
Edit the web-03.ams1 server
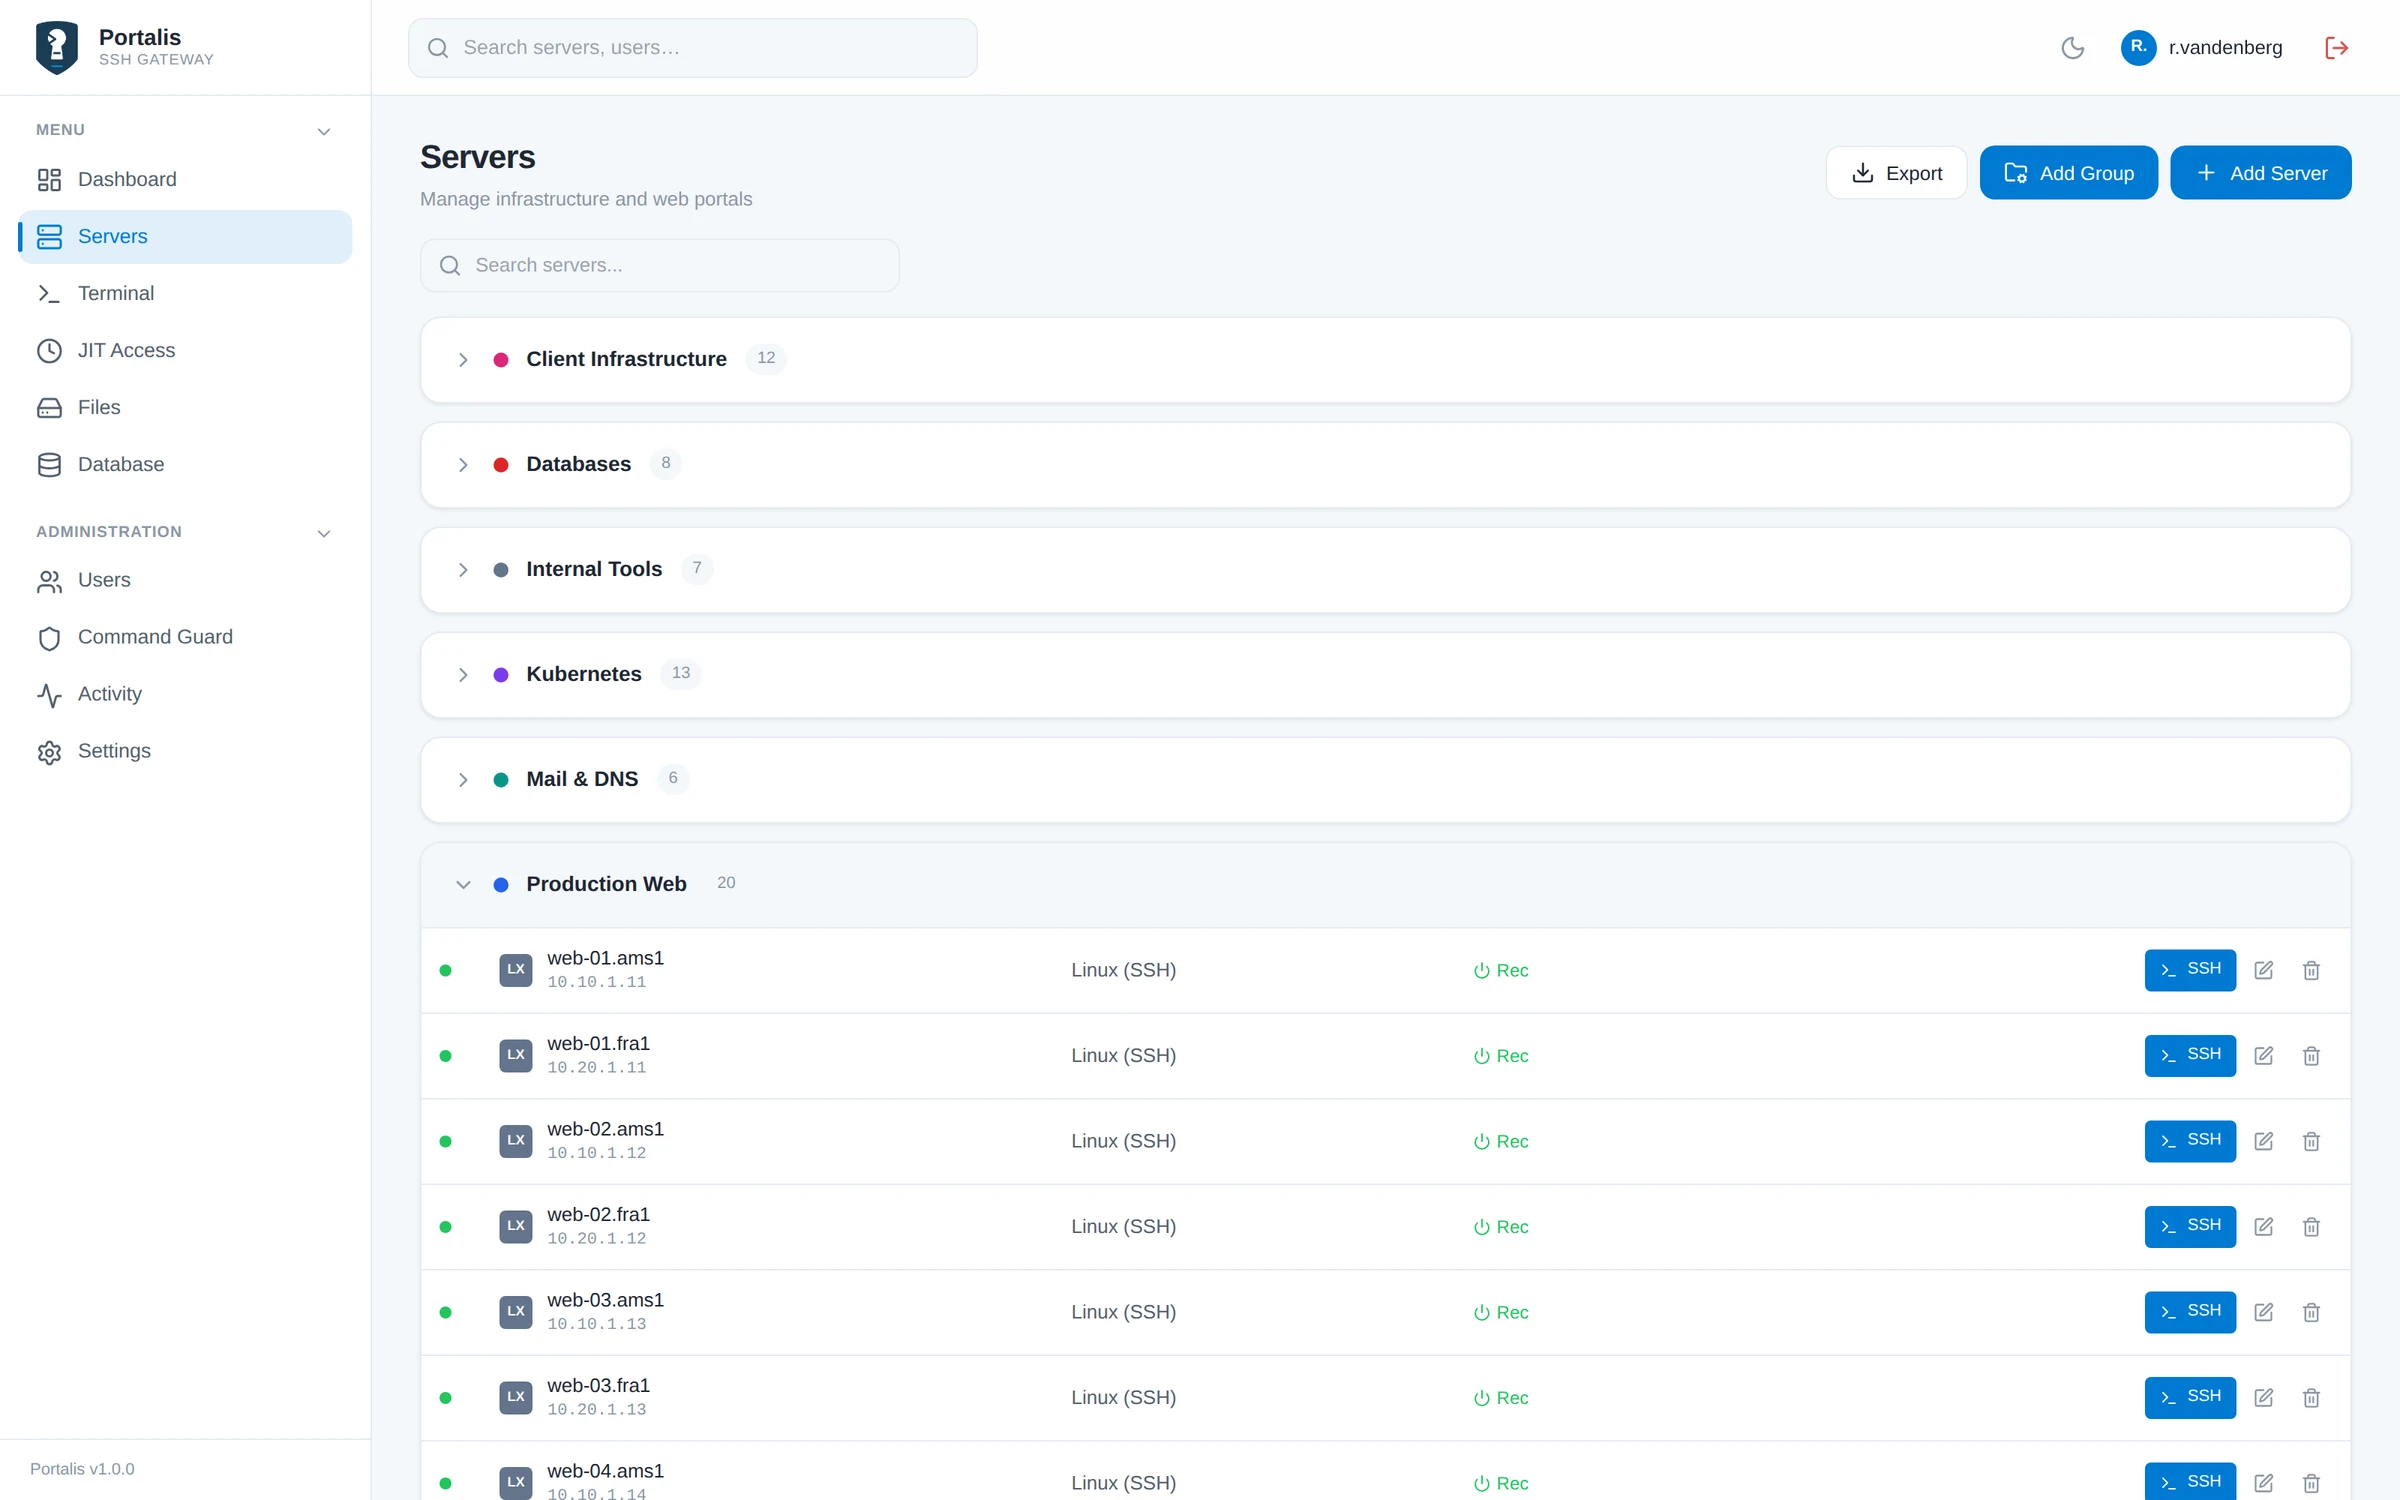tap(2264, 1312)
